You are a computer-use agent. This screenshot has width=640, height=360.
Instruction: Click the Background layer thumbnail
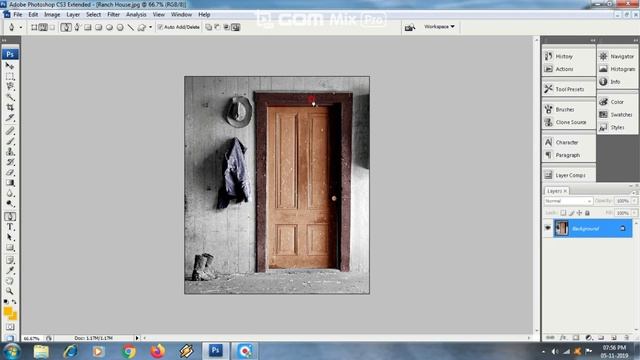coord(562,228)
